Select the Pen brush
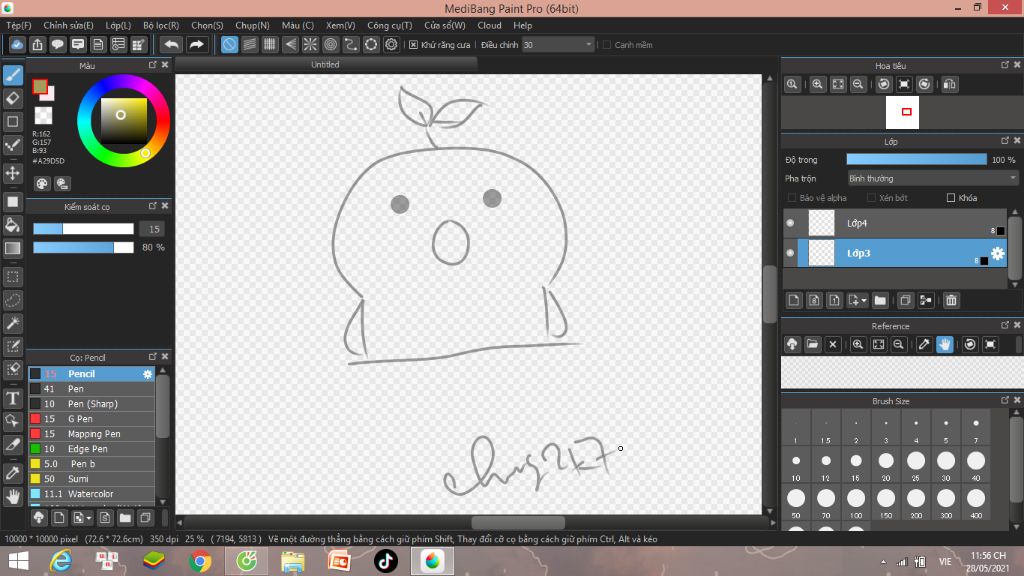 point(91,389)
